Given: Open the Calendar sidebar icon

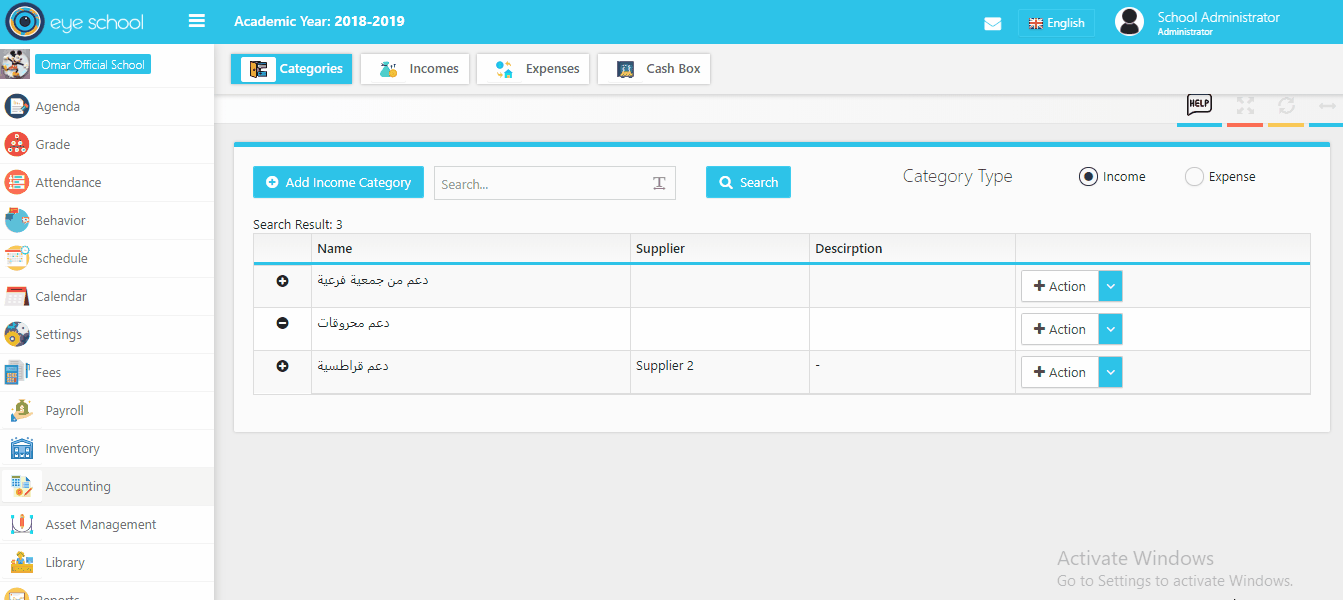Looking at the screenshot, I should point(17,296).
